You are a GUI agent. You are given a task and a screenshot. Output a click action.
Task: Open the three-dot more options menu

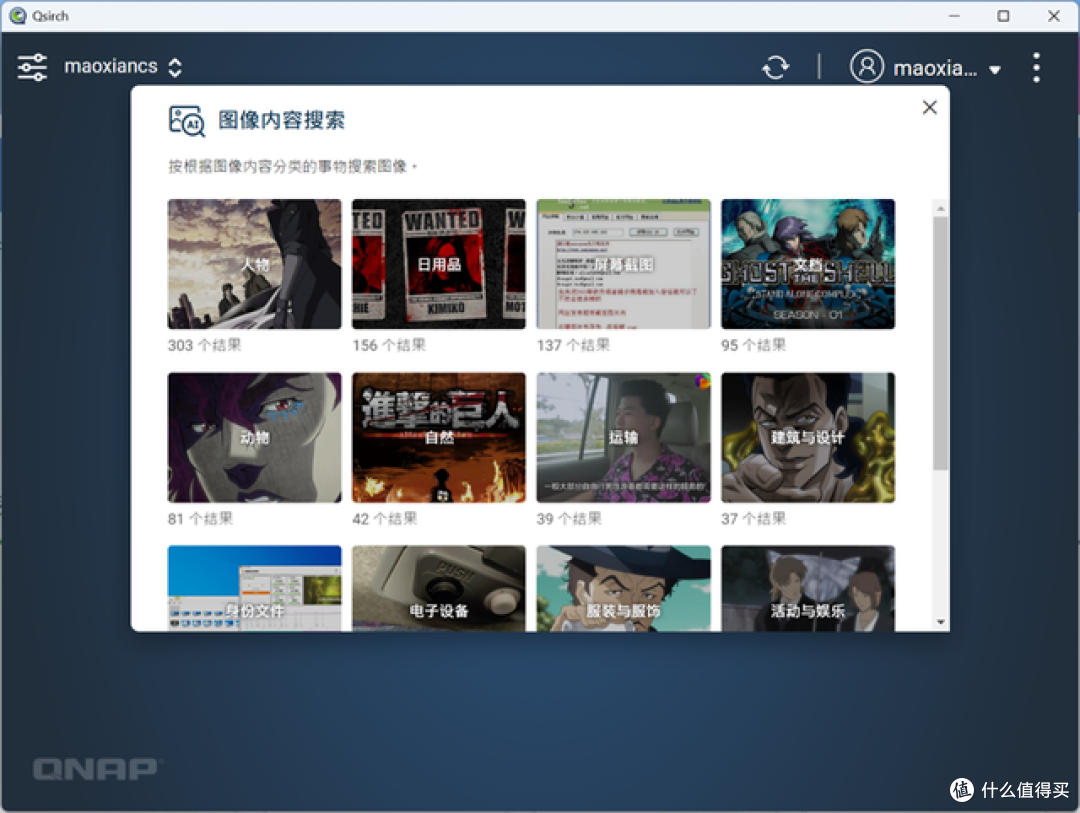coord(1036,68)
